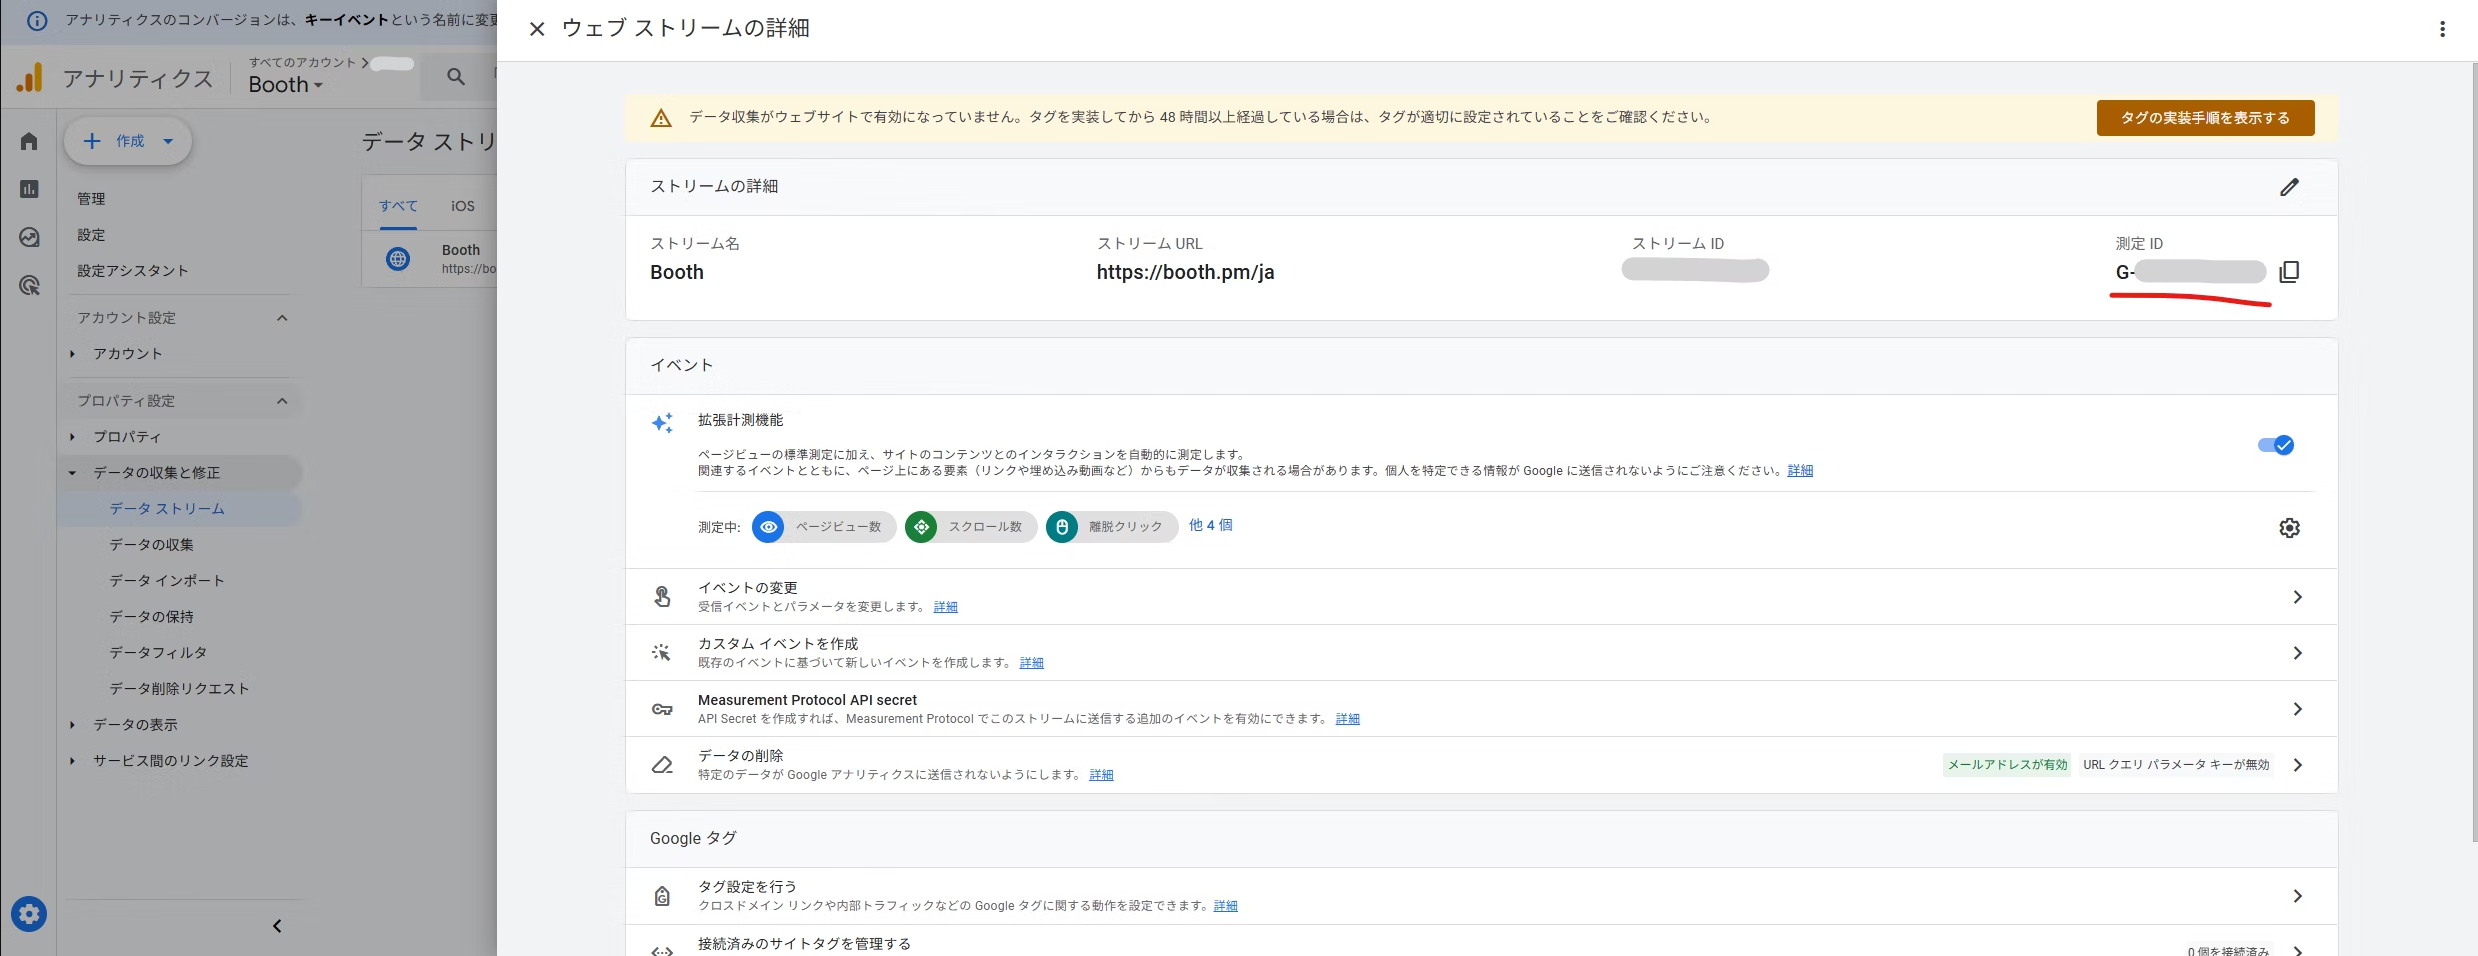Open イベントの変更 row chevron

click(x=2297, y=597)
